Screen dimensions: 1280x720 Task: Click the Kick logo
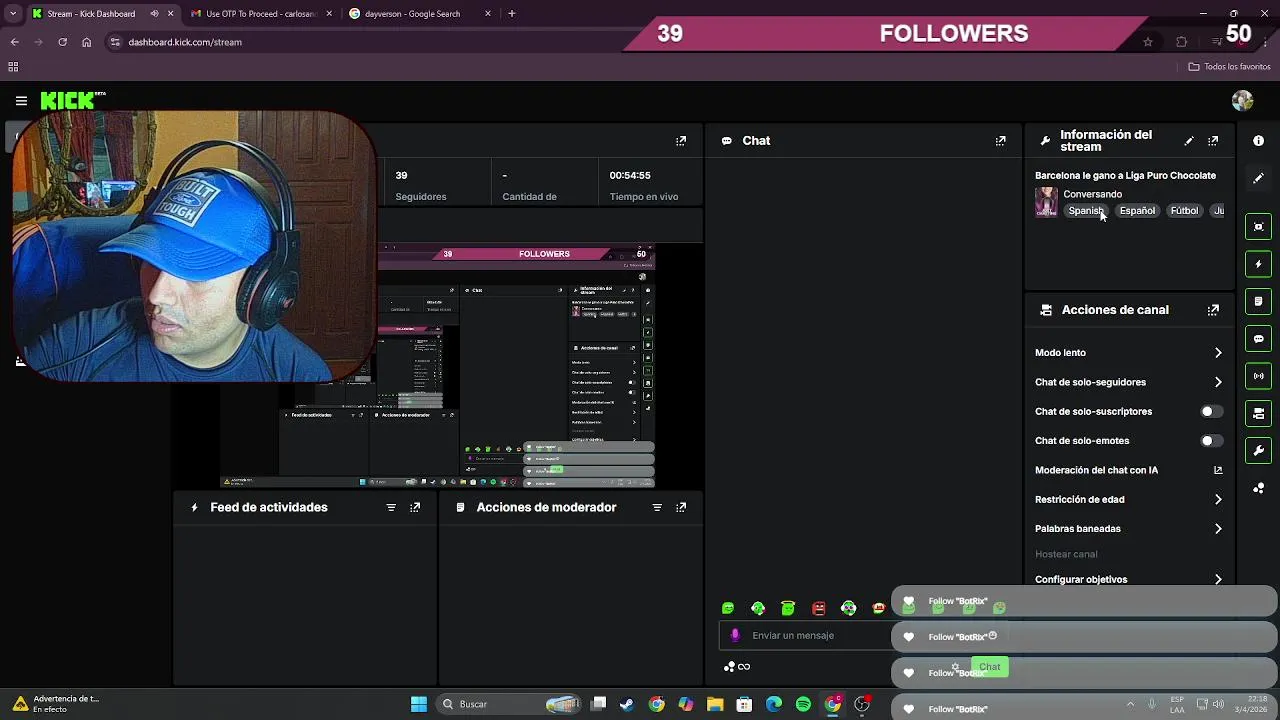(x=68, y=100)
